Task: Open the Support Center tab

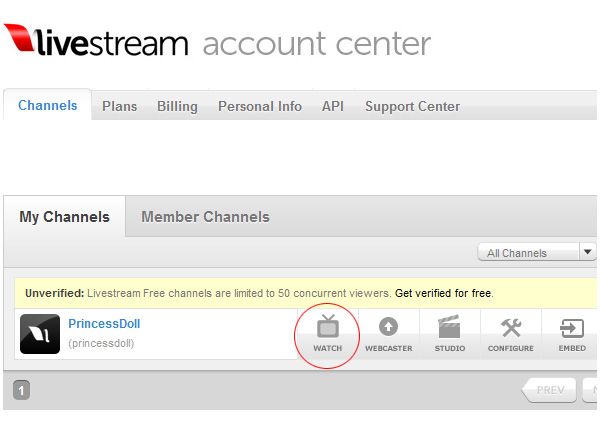Action: click(x=412, y=106)
